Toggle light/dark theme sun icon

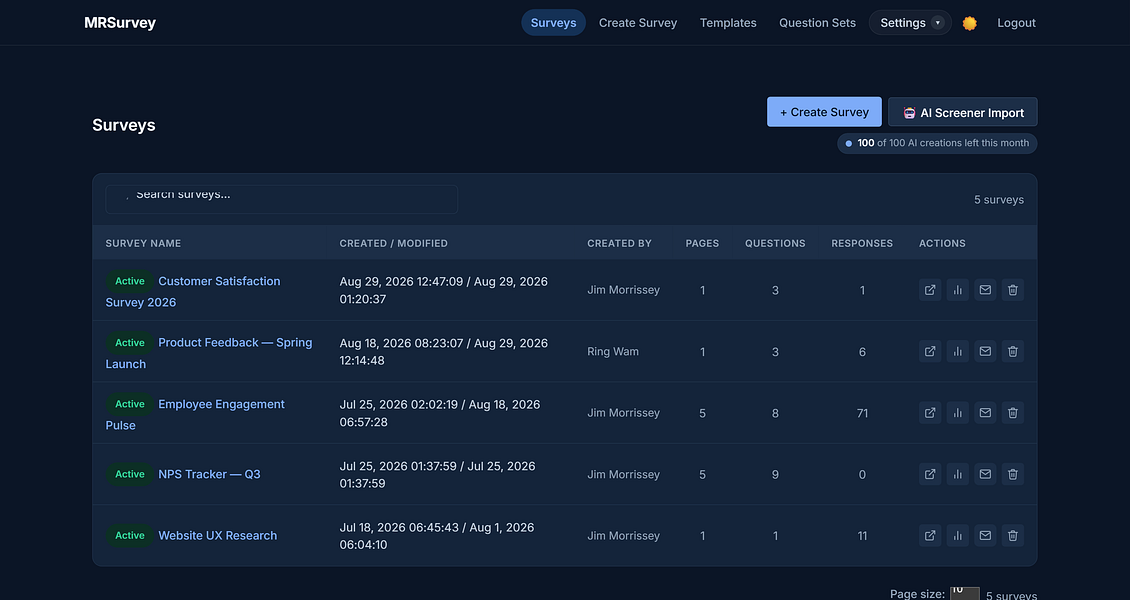[x=970, y=23]
